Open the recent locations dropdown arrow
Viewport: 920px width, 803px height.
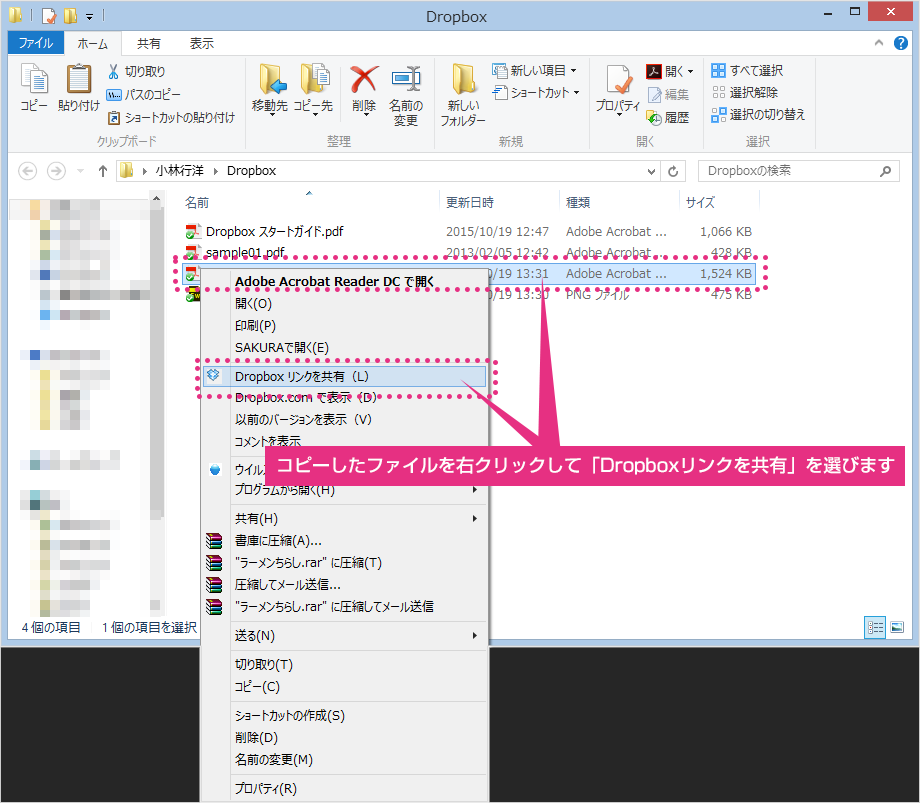[x=80, y=171]
